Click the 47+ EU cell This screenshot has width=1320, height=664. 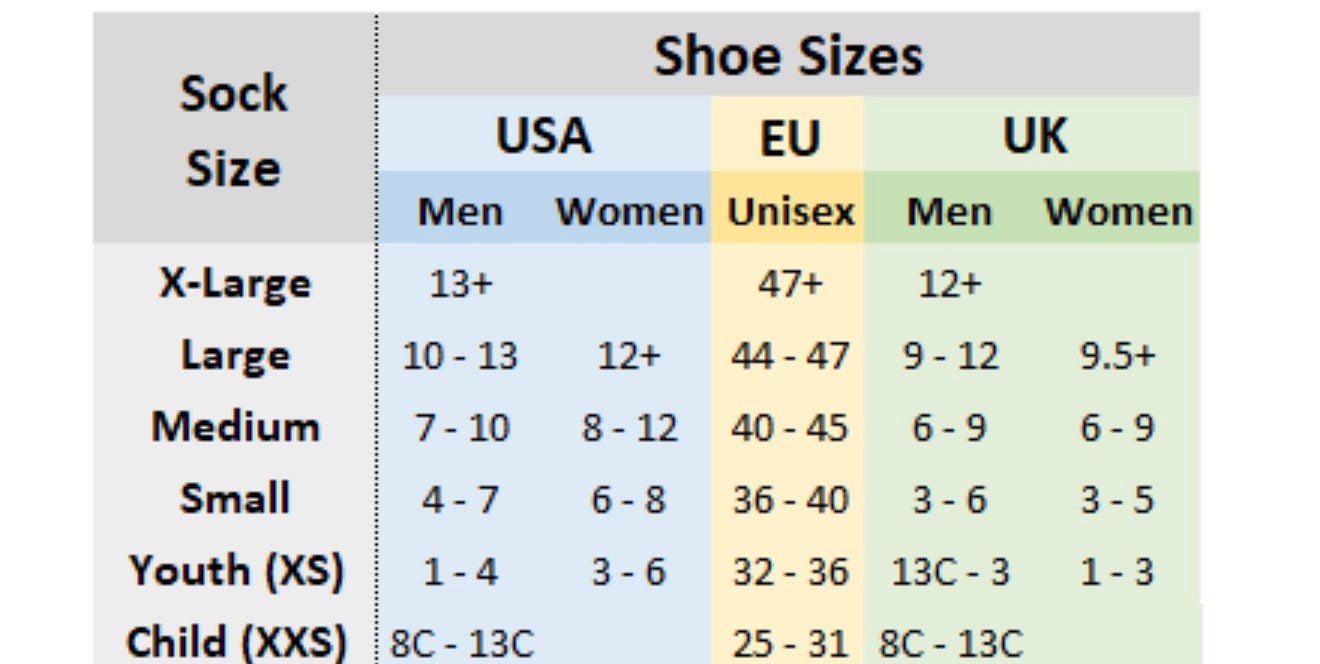pos(789,284)
